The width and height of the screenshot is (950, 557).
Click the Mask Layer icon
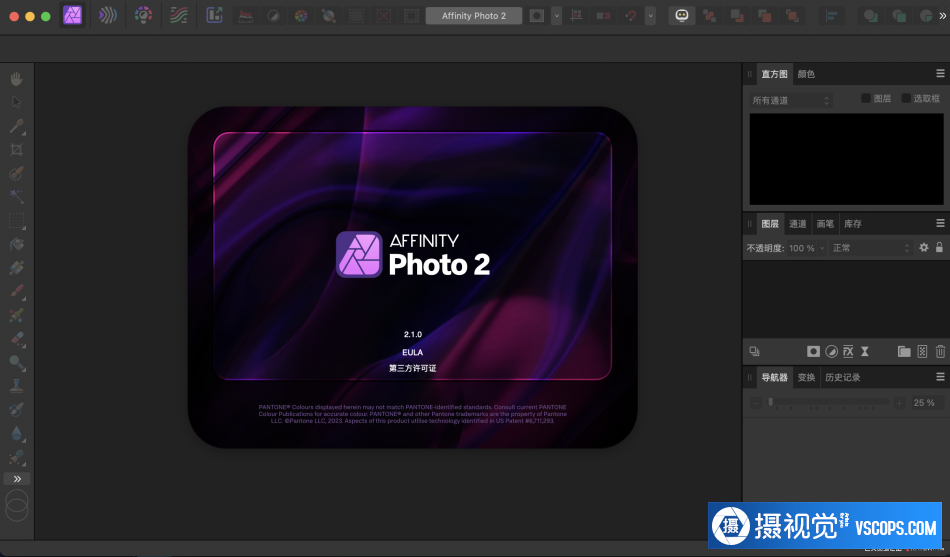click(813, 351)
